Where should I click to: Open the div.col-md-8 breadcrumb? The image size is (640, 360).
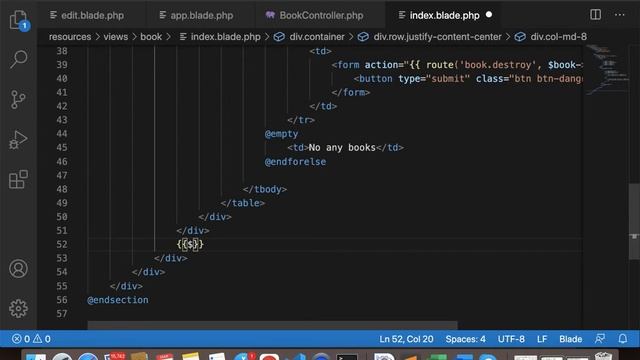click(551, 37)
